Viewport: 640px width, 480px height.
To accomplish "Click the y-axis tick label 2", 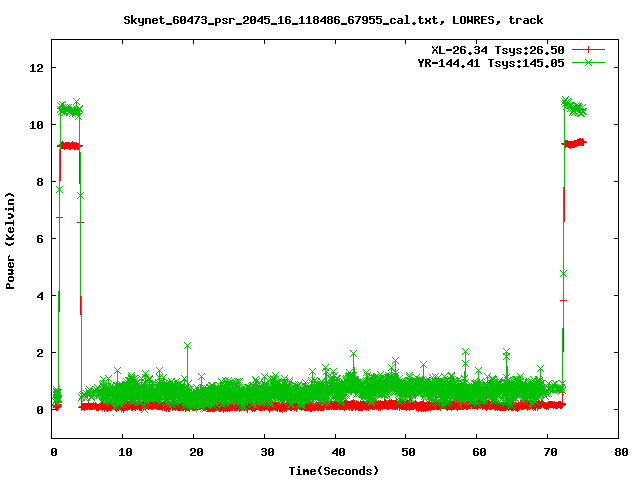I will [40, 353].
